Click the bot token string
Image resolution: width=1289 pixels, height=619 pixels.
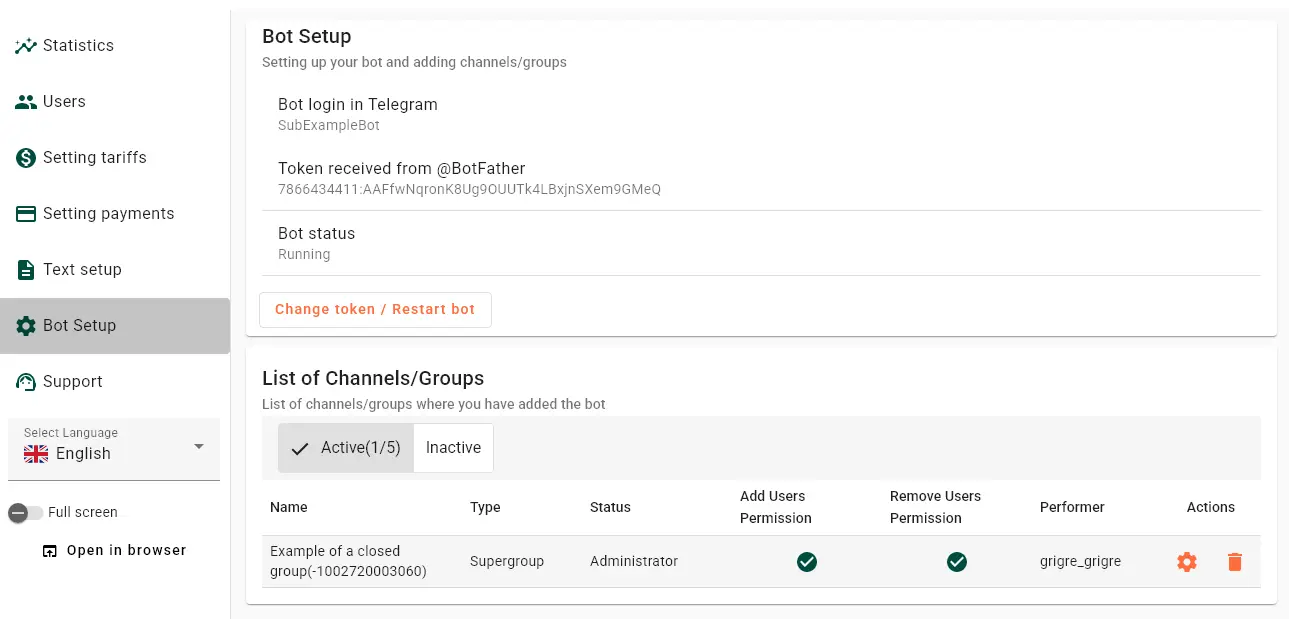469,190
